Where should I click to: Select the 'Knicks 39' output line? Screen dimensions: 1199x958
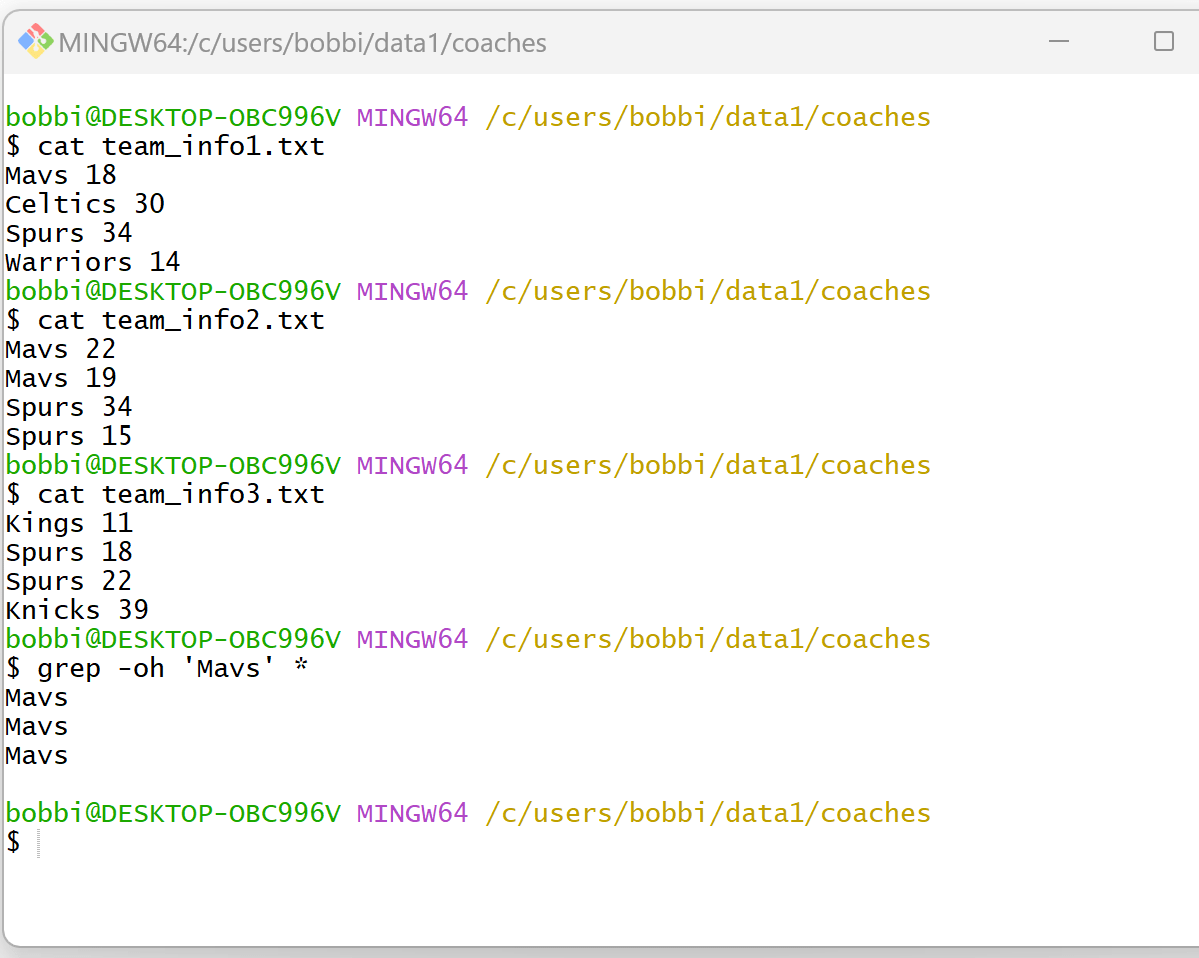tap(76, 611)
